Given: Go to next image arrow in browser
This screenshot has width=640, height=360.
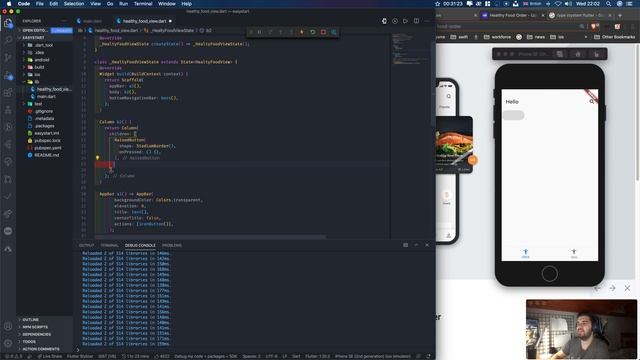Looking at the screenshot, I should point(612,288).
